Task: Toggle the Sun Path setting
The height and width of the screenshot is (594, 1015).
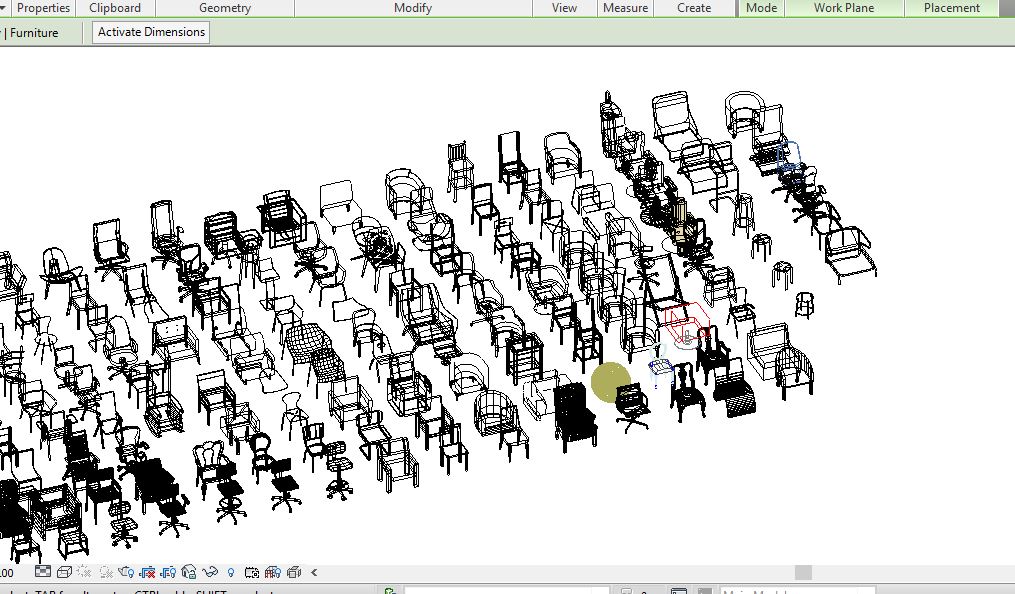Action: [84, 572]
